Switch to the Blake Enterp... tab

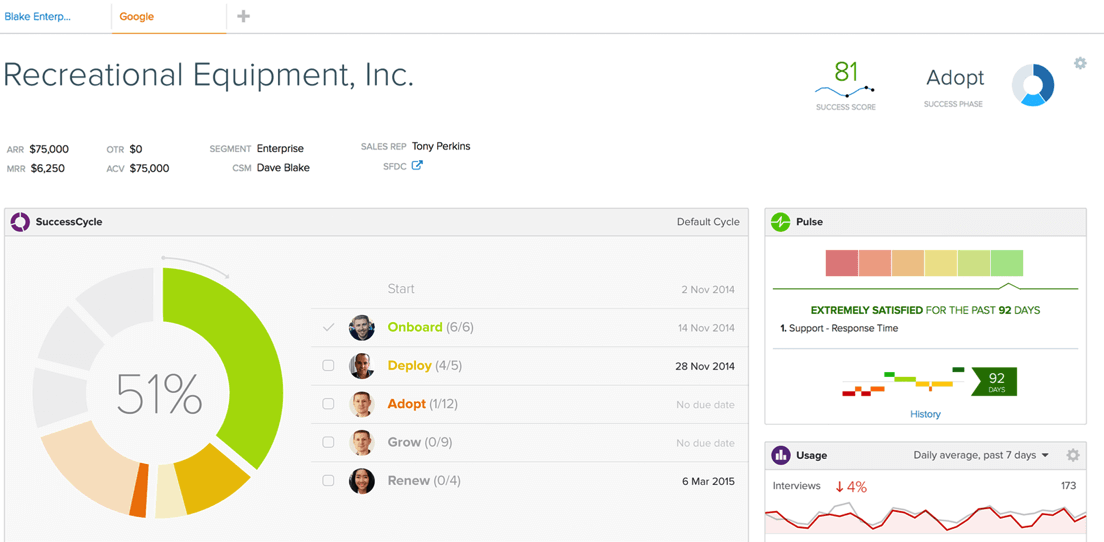pyautogui.click(x=37, y=16)
